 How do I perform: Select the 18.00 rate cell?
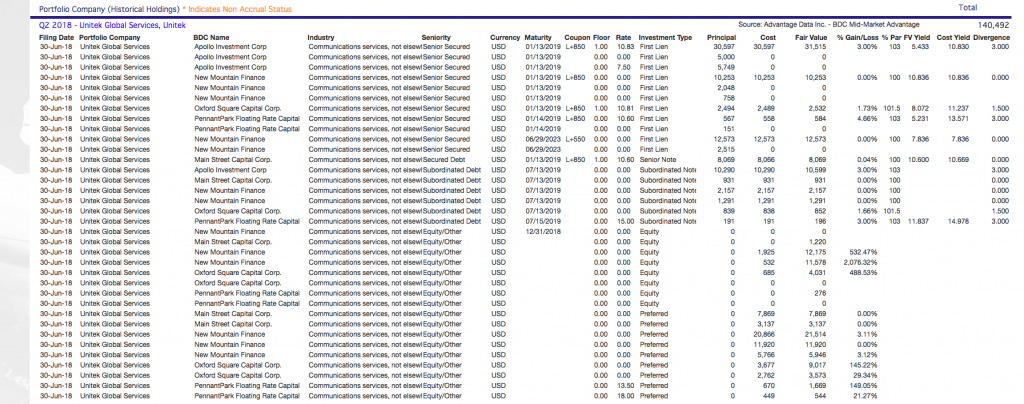tap(624, 396)
